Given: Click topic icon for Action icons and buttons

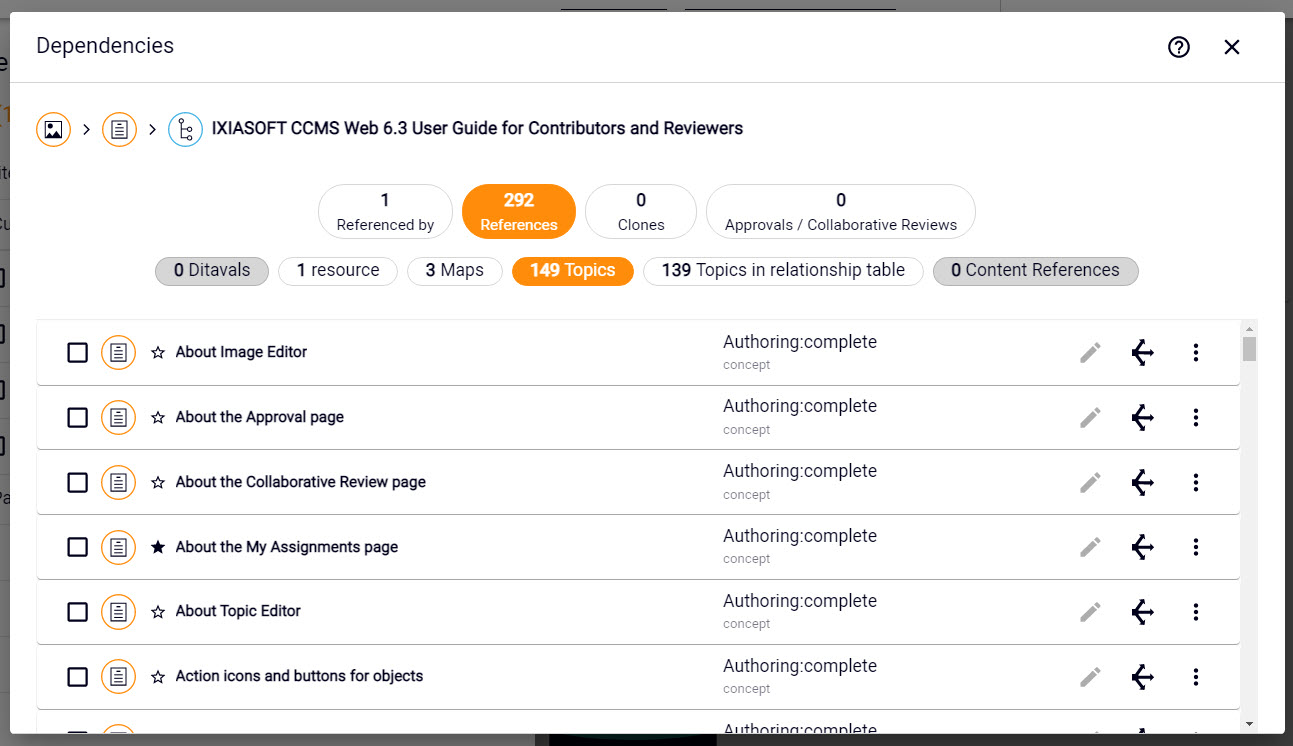Looking at the screenshot, I should click(x=119, y=677).
